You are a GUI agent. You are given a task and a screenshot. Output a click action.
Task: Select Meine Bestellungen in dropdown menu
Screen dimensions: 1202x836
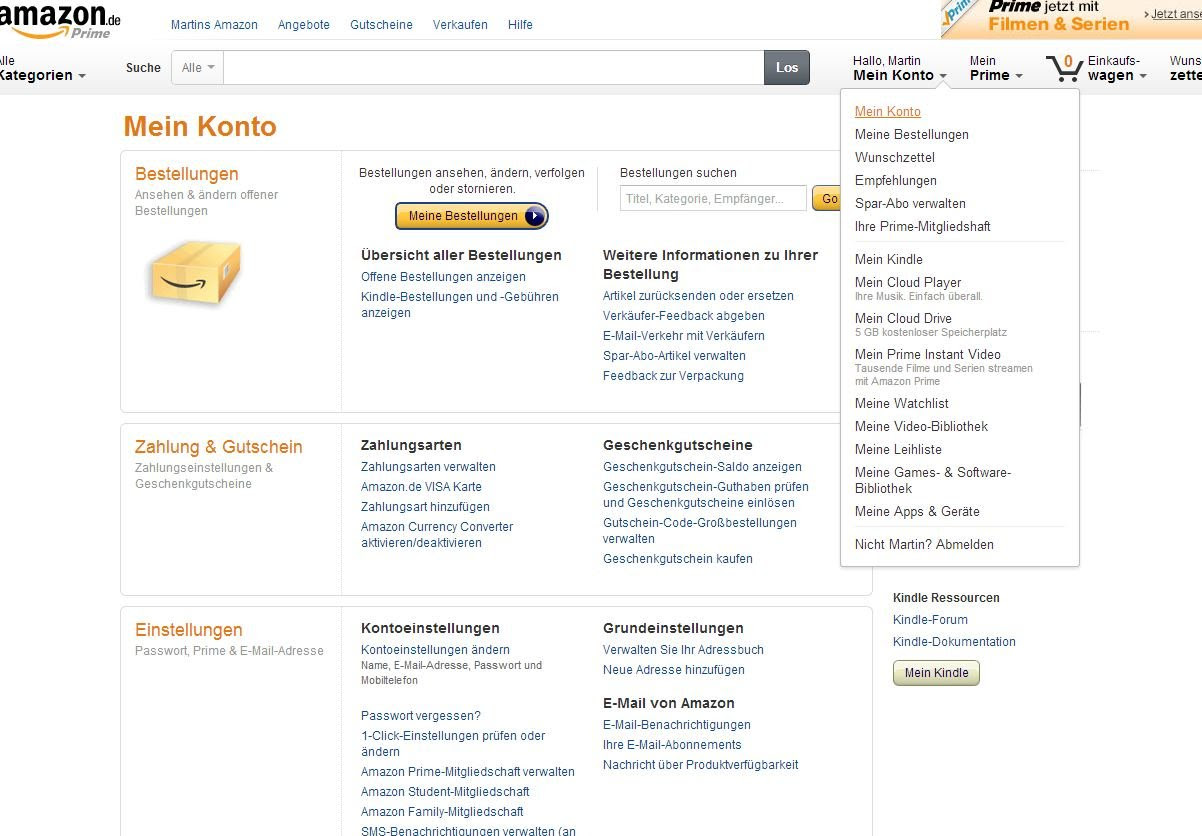(x=912, y=135)
